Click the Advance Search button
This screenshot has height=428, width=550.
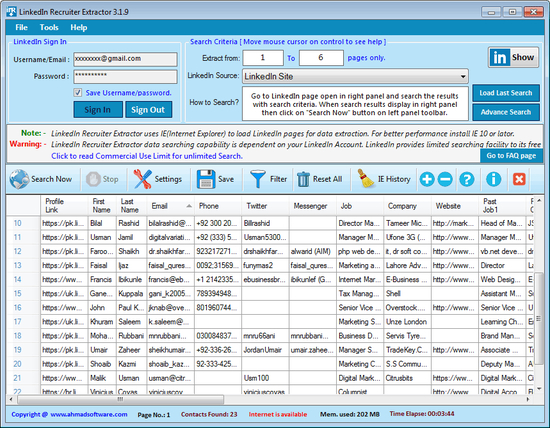(x=506, y=112)
